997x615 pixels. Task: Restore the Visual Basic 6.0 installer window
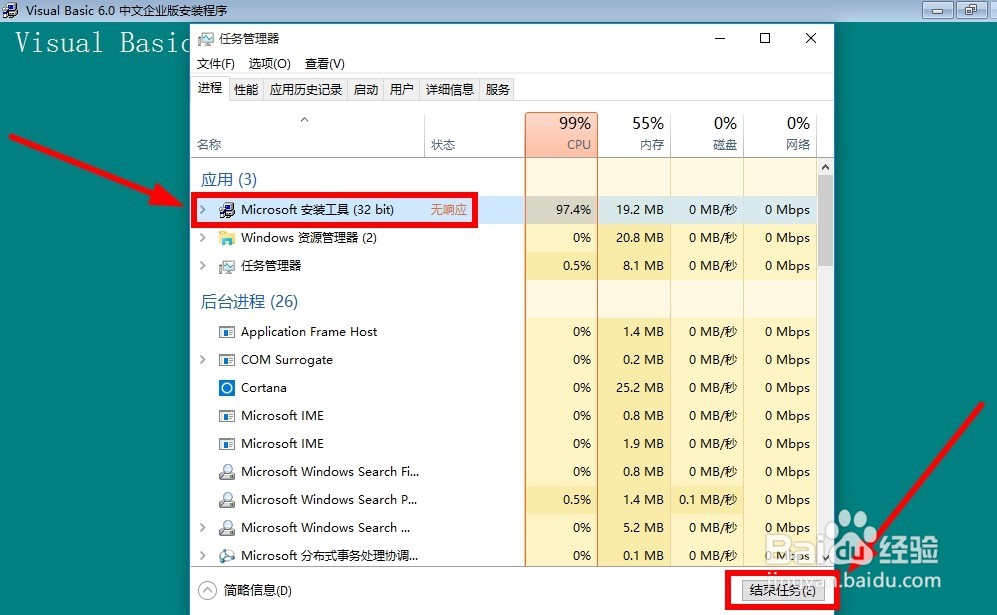click(x=972, y=10)
